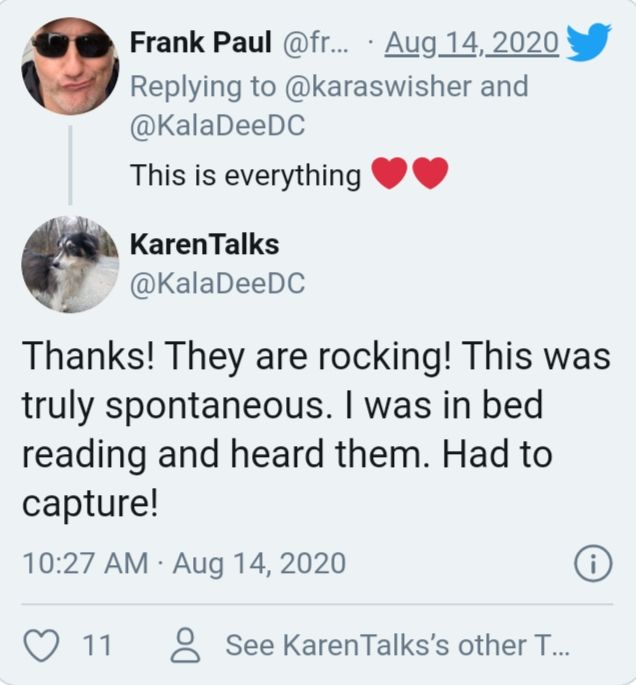Like the tweet with heart outline icon

[x=41, y=645]
